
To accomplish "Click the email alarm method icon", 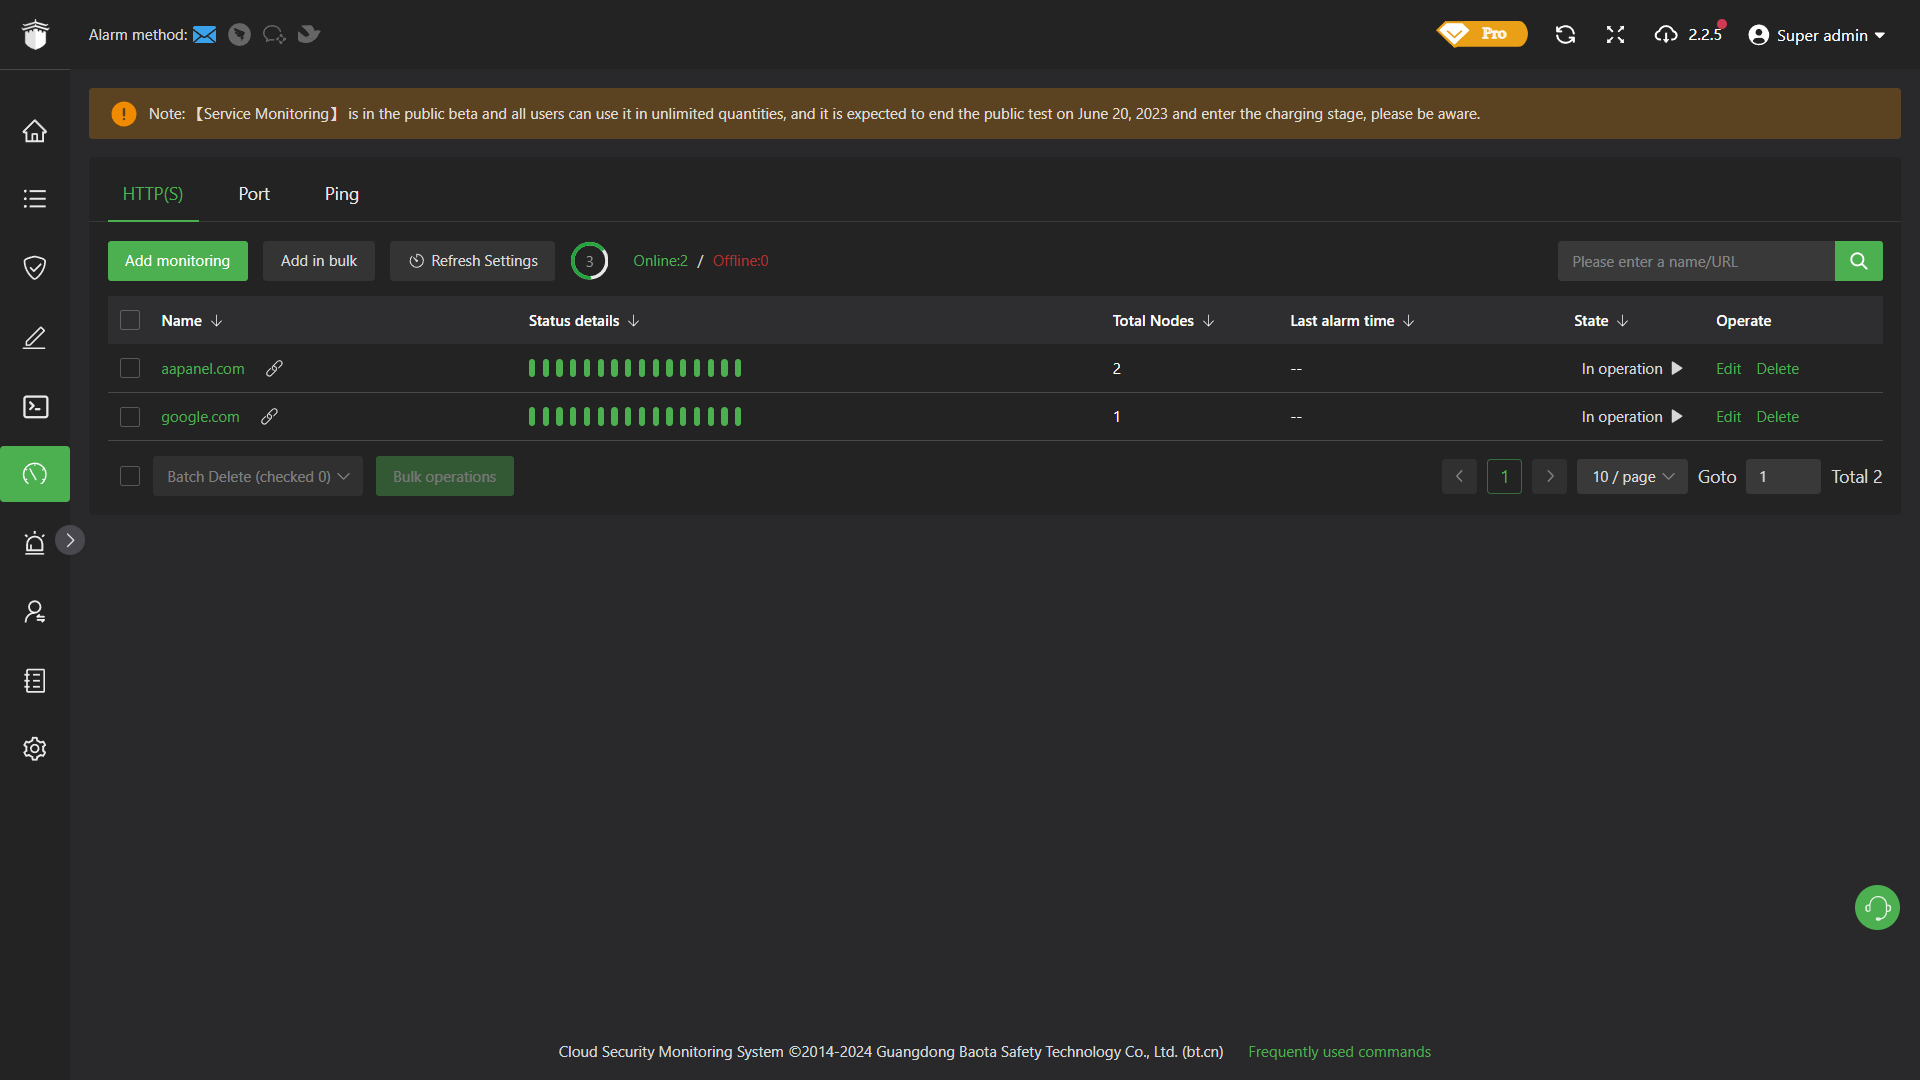I will (204, 34).
